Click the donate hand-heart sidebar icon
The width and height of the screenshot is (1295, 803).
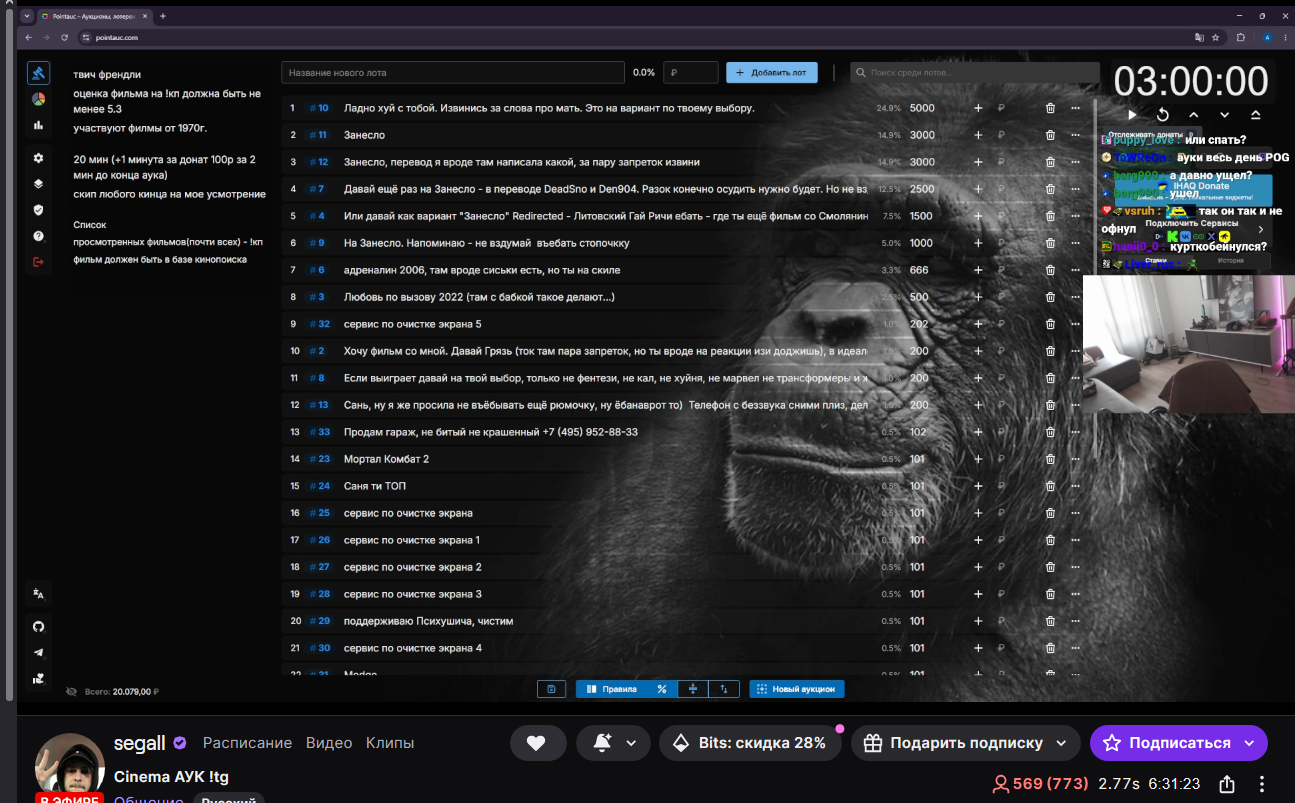point(38,678)
